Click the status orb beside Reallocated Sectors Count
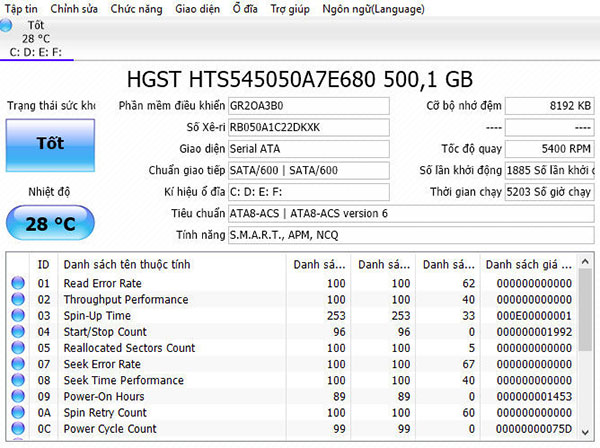The width and height of the screenshot is (600, 448). [17, 348]
